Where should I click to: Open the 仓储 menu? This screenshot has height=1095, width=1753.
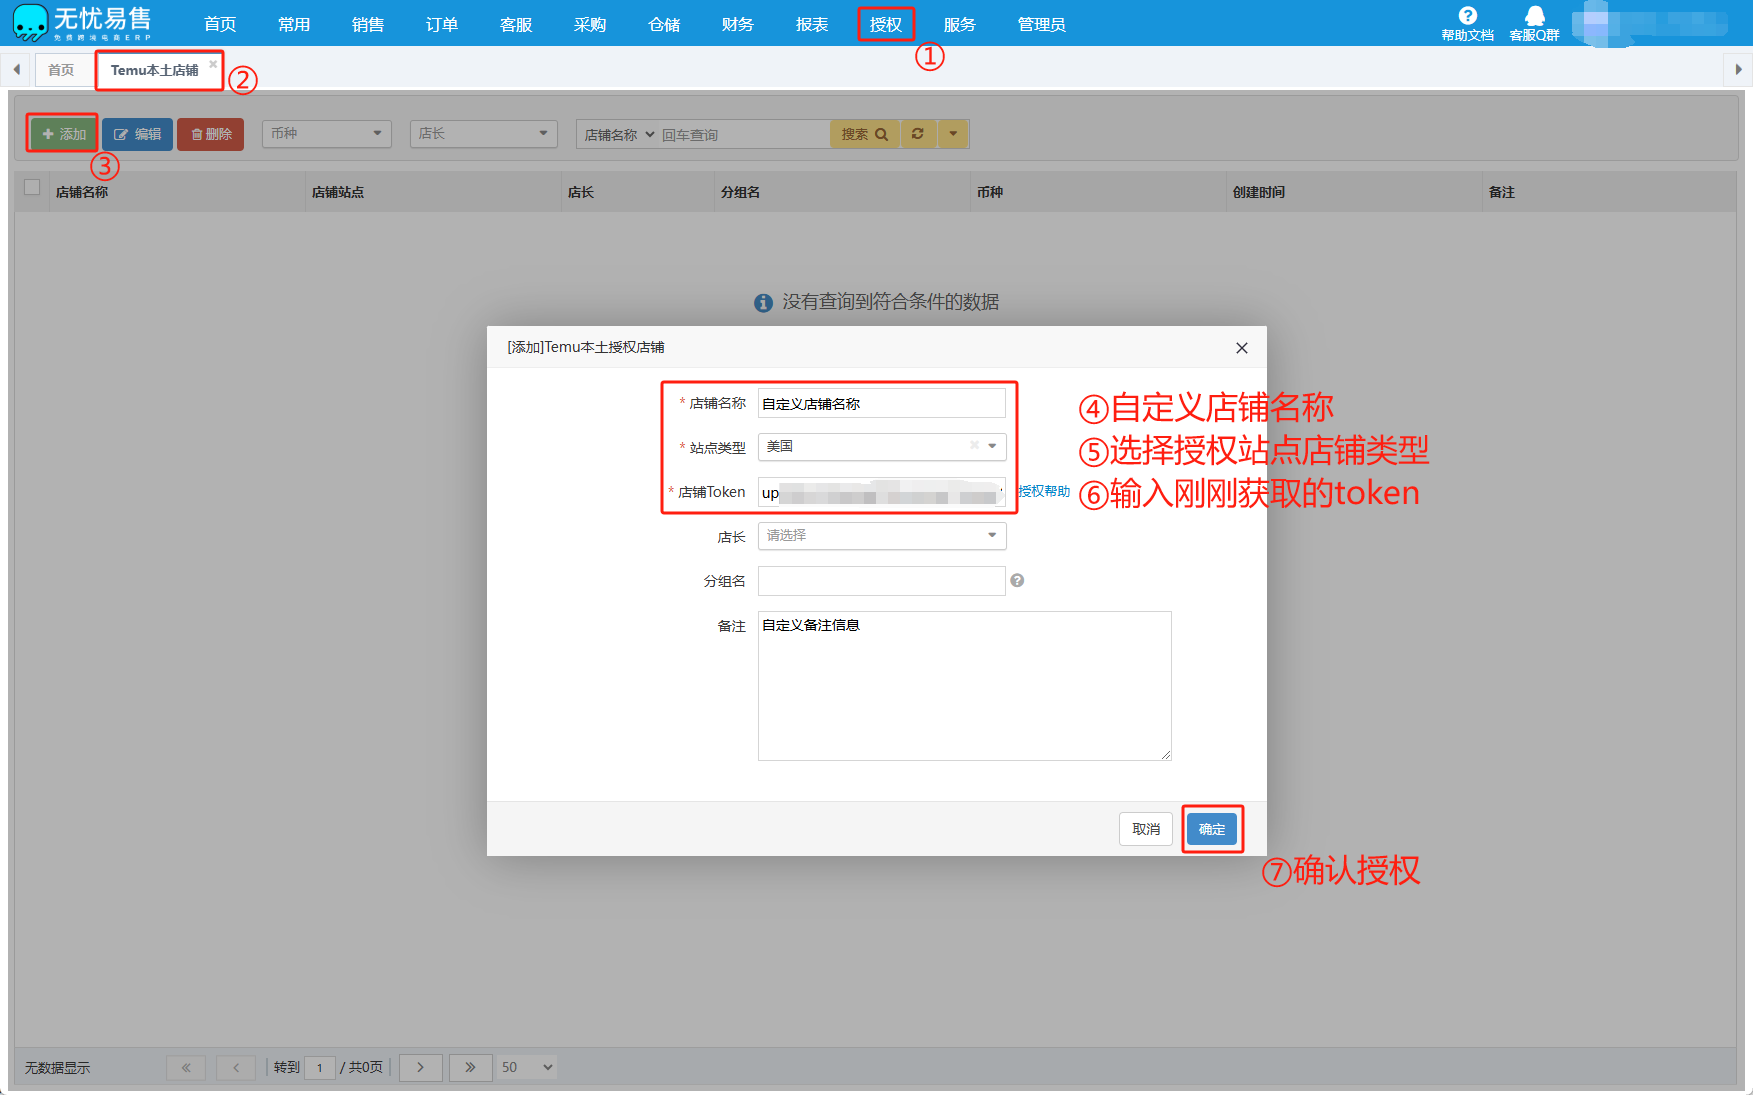tap(664, 24)
